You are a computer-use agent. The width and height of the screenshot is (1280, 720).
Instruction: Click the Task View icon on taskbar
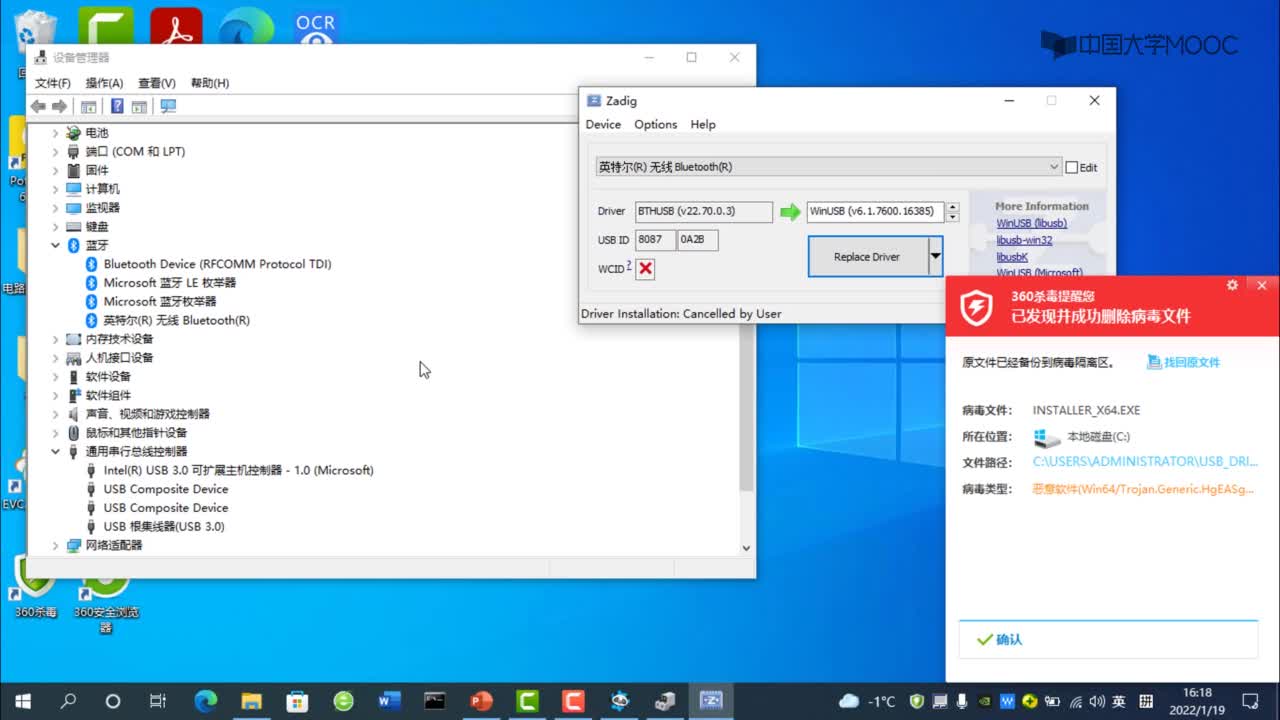tap(157, 700)
